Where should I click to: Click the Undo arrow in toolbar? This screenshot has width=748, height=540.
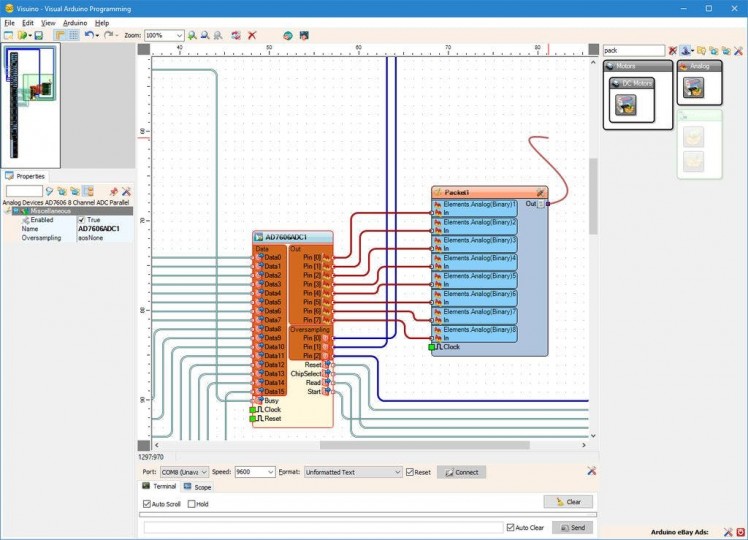coord(88,35)
